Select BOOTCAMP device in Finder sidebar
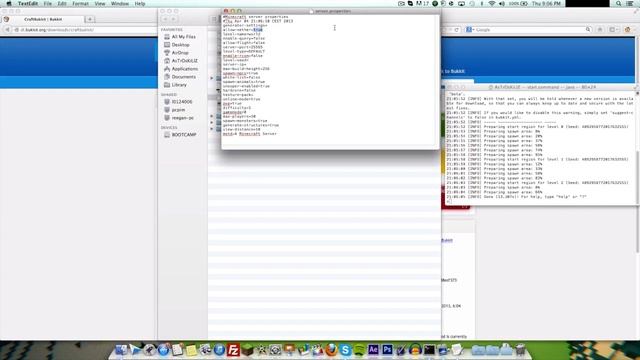Screen dimensions: 640x360 (184, 135)
